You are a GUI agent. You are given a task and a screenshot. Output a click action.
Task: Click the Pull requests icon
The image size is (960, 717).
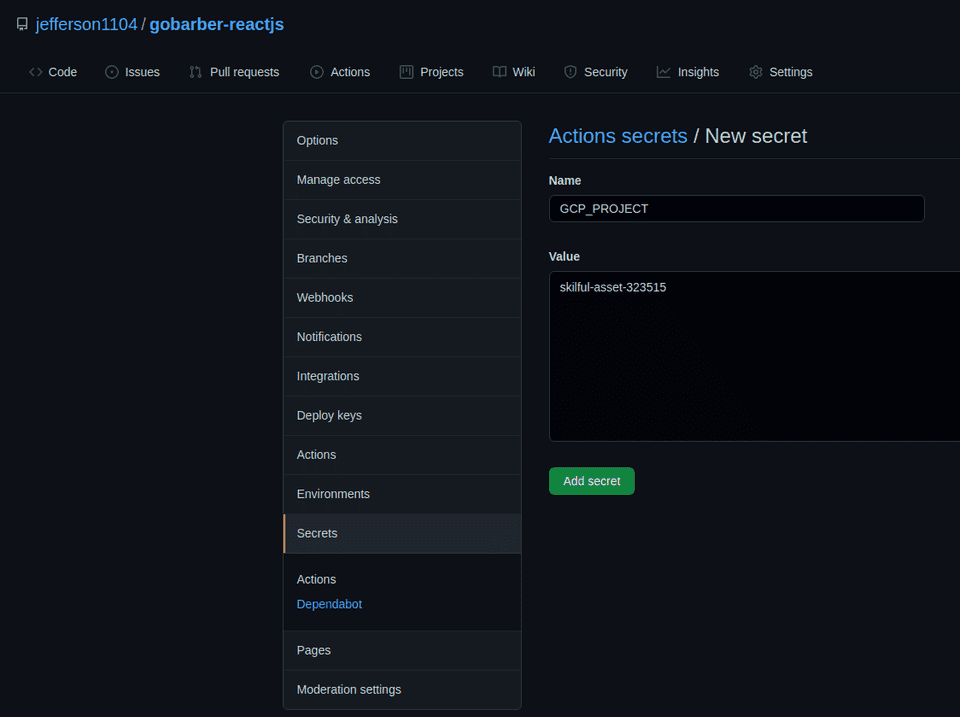pyautogui.click(x=196, y=72)
